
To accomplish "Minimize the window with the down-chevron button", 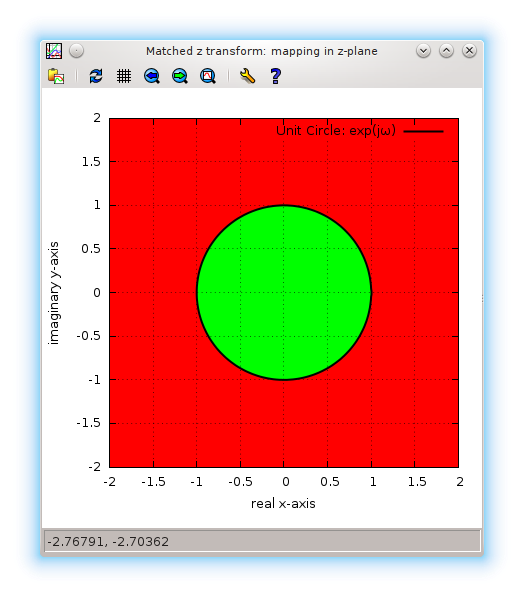I will [x=423, y=51].
